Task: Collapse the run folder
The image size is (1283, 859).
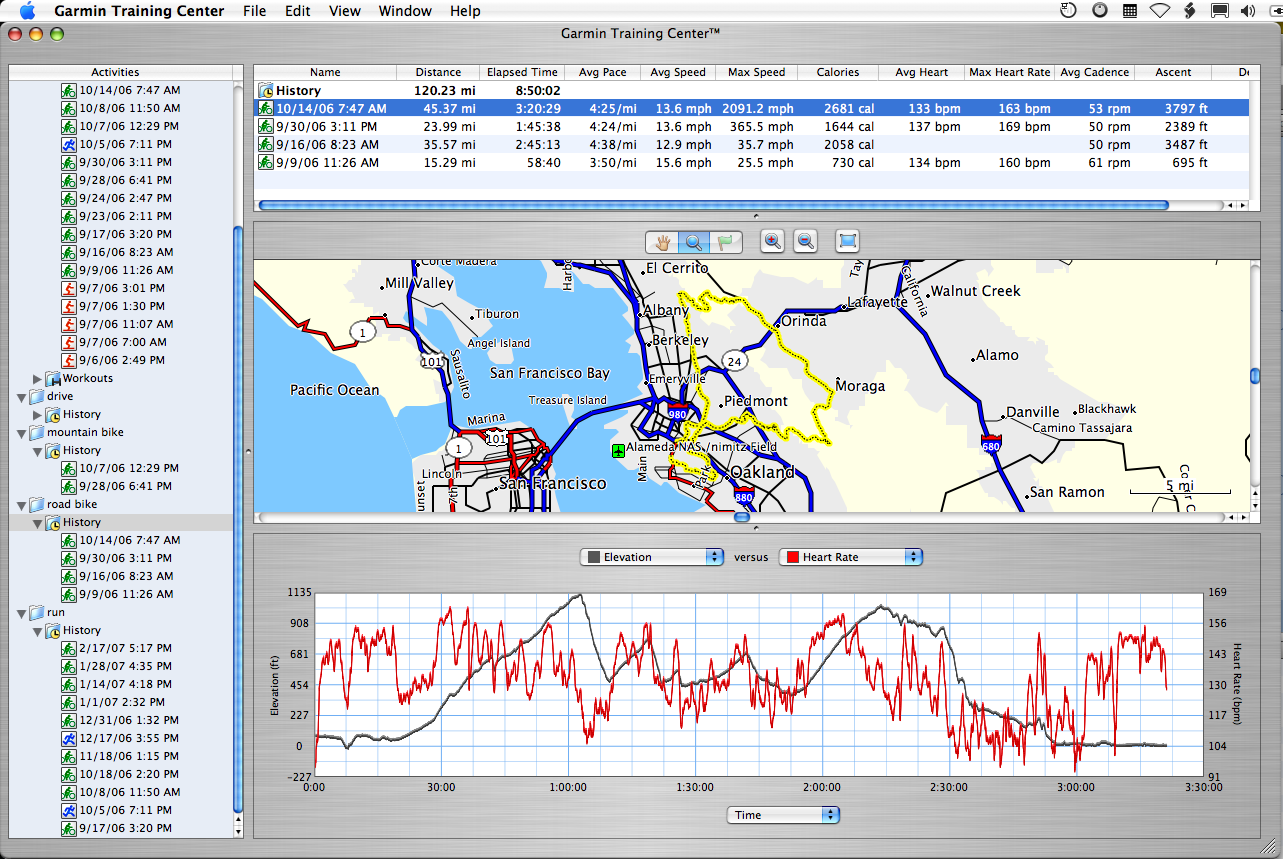Action: coord(22,613)
